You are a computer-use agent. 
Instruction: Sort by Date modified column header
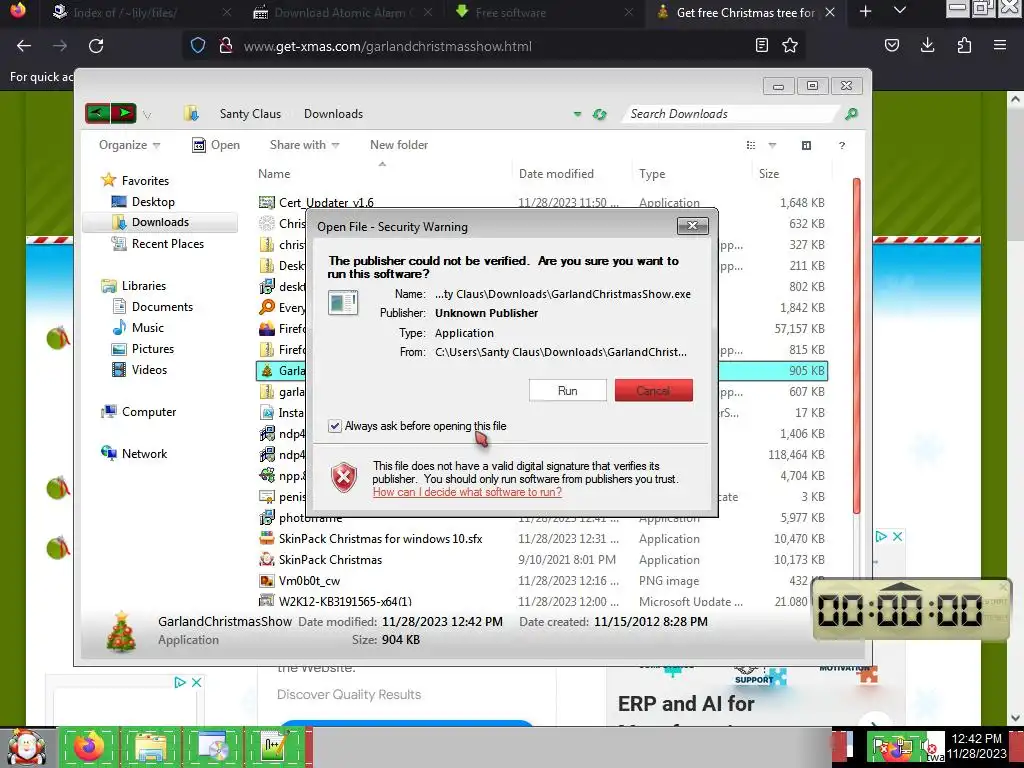pyautogui.click(x=571, y=173)
